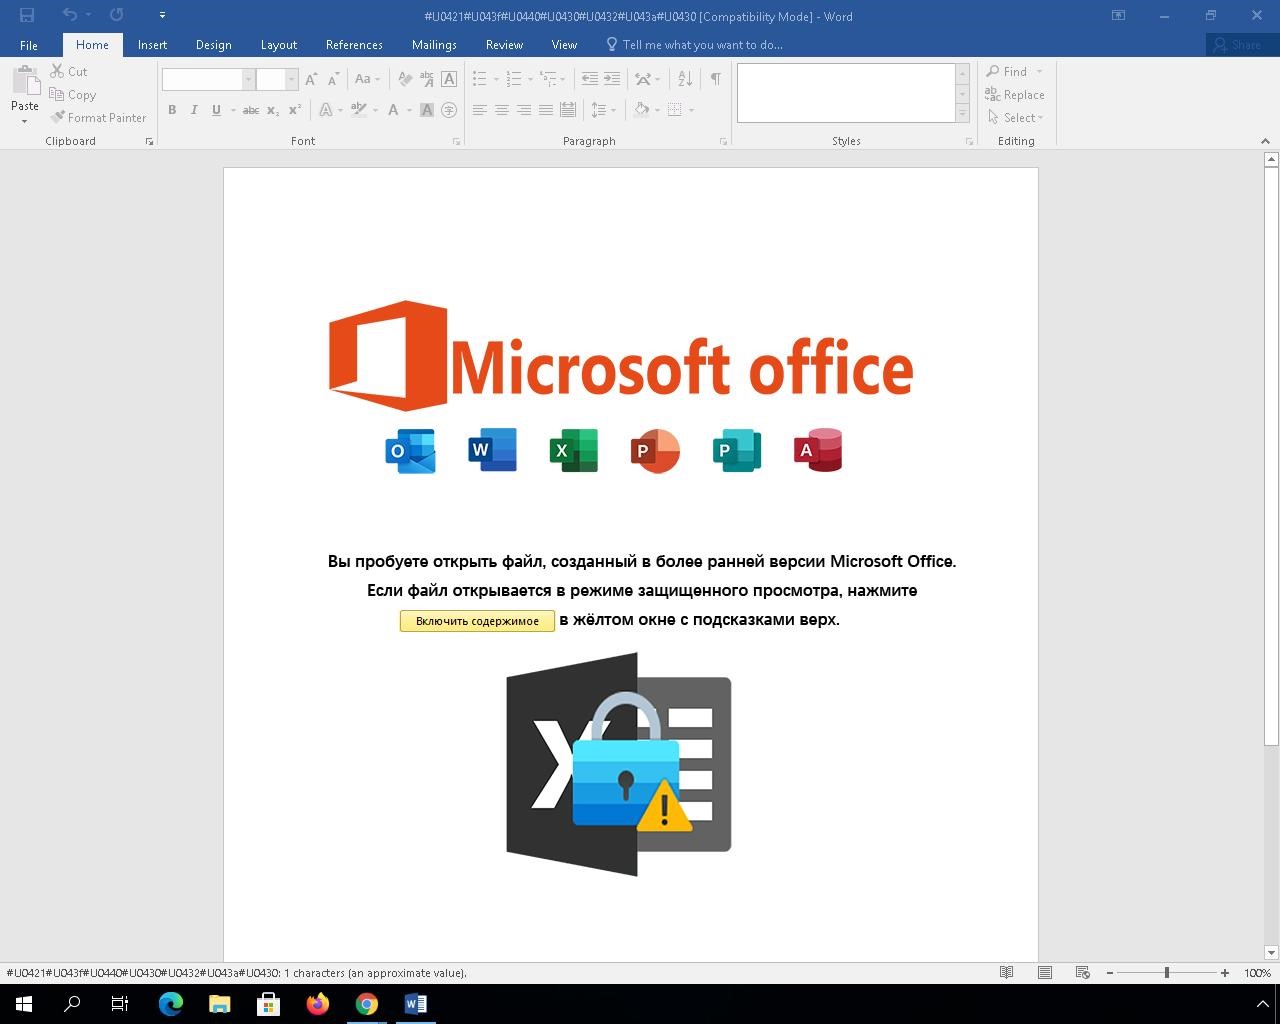1280x1024 pixels.
Task: Click the zoom slider handle
Action: click(x=1166, y=973)
